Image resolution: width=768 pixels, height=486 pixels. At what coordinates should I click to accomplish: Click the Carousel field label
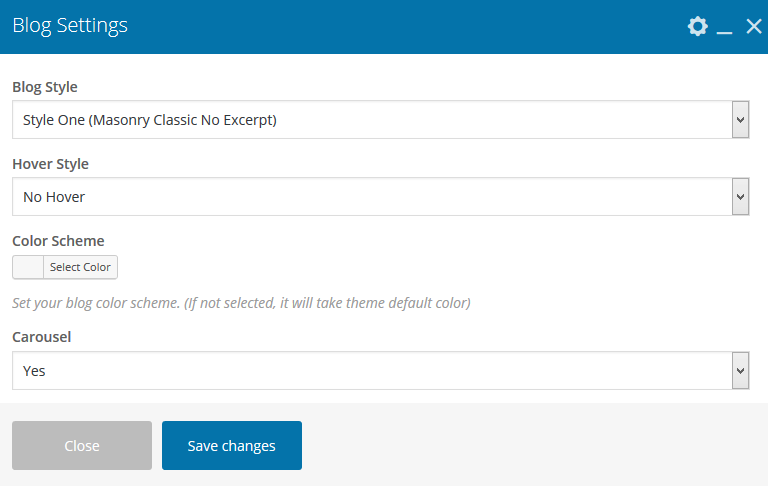[42, 337]
